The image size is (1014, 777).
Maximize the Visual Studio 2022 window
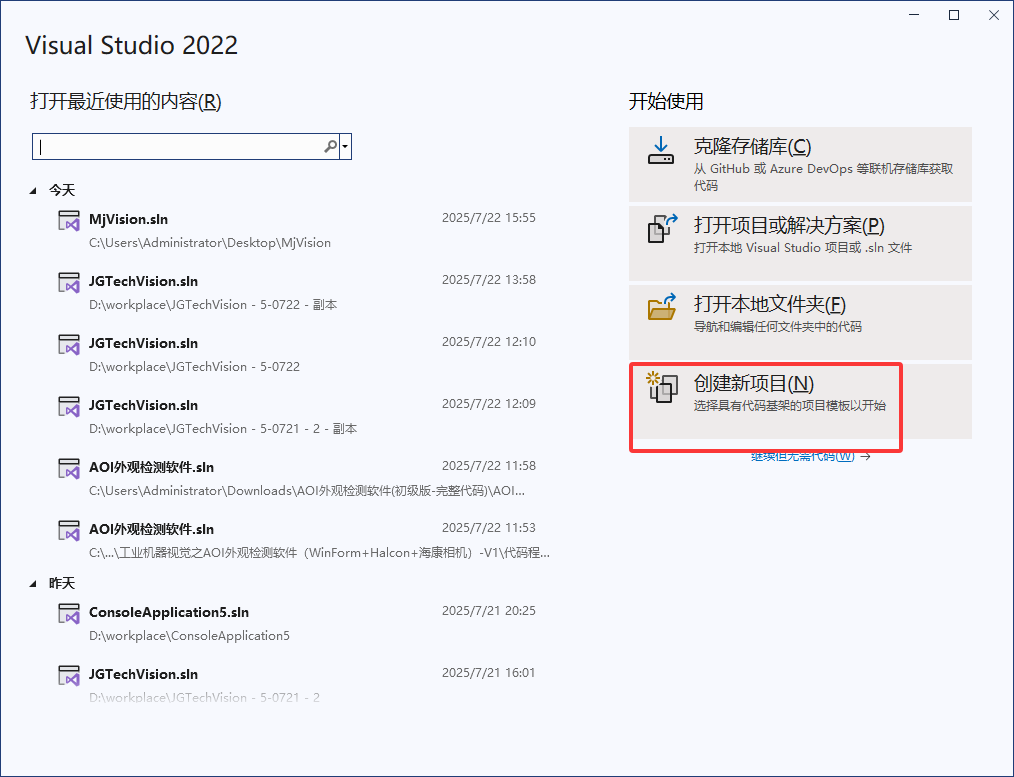click(x=954, y=15)
